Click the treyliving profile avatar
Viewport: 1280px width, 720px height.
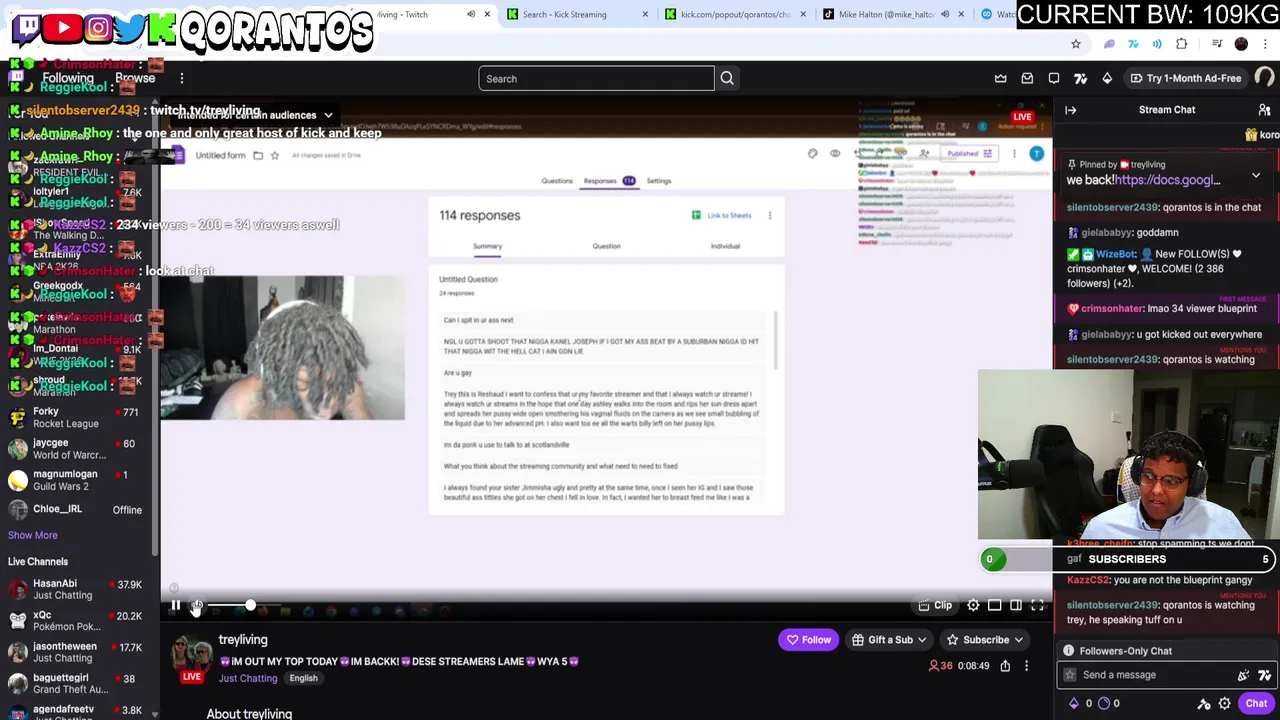point(191,656)
